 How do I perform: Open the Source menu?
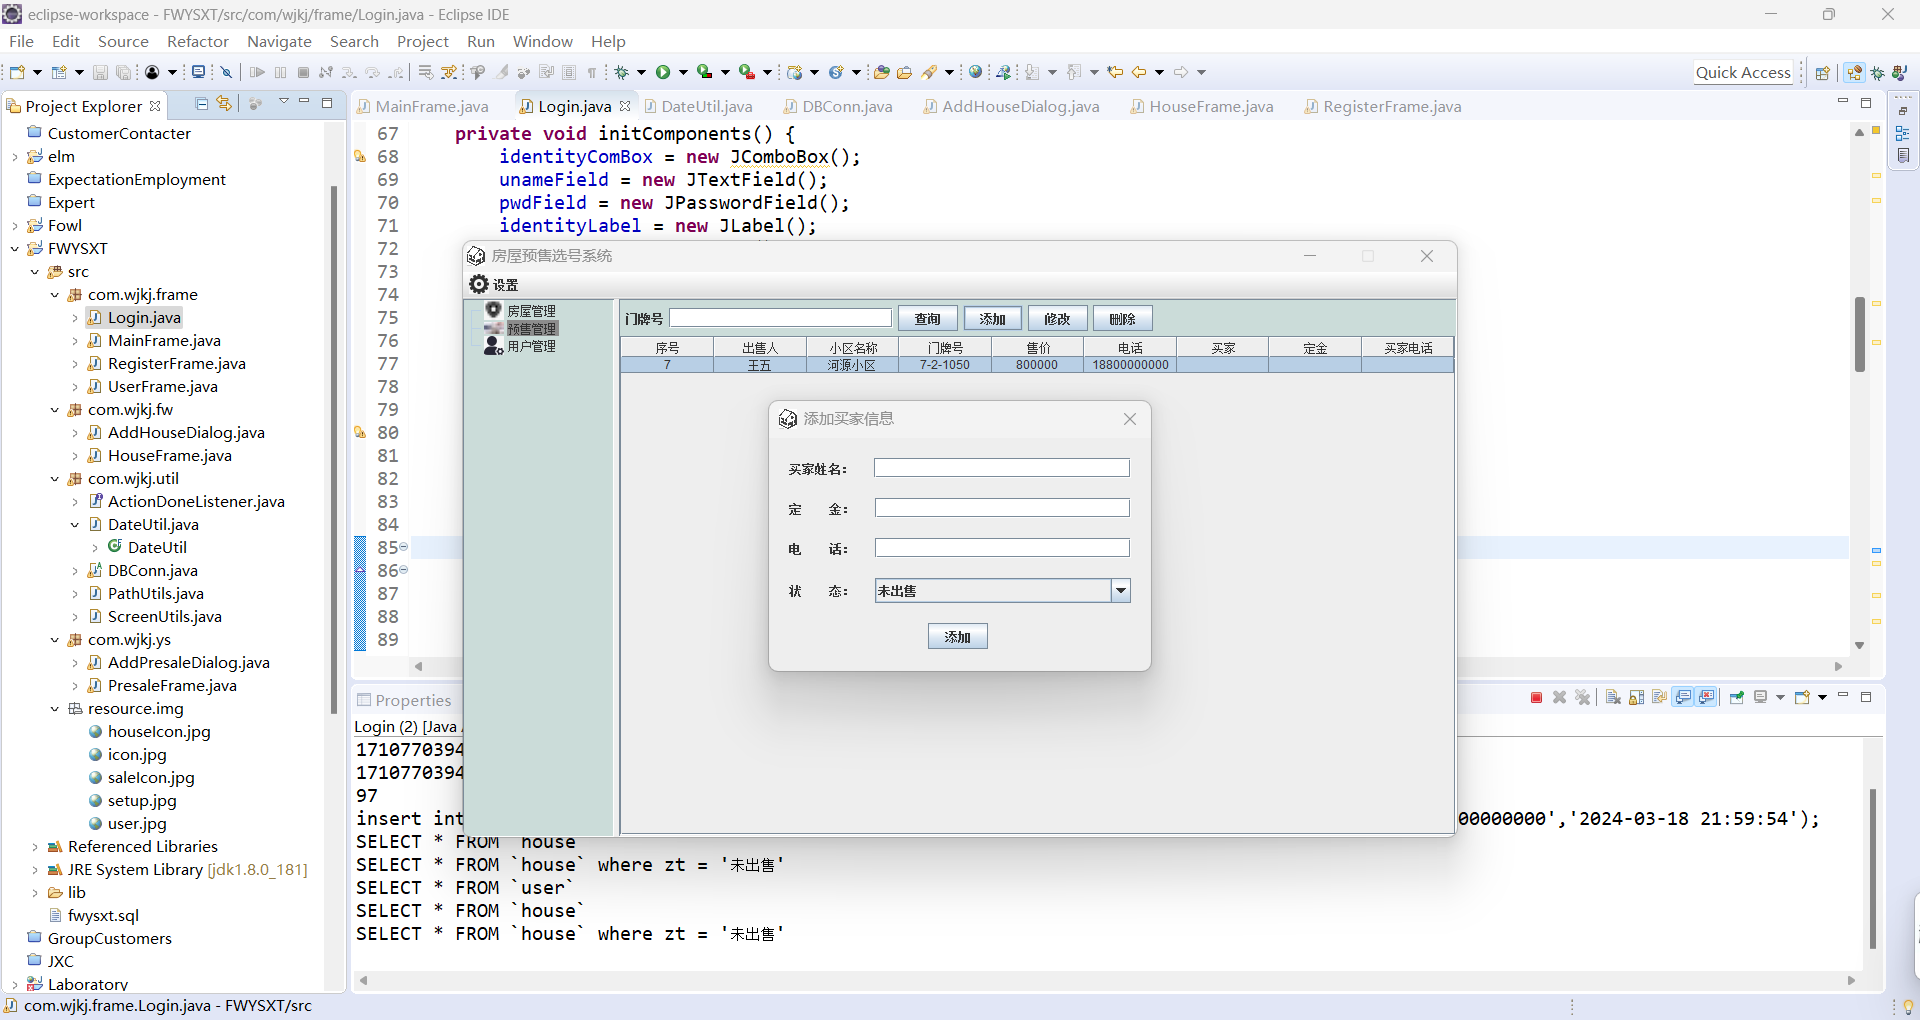click(123, 41)
